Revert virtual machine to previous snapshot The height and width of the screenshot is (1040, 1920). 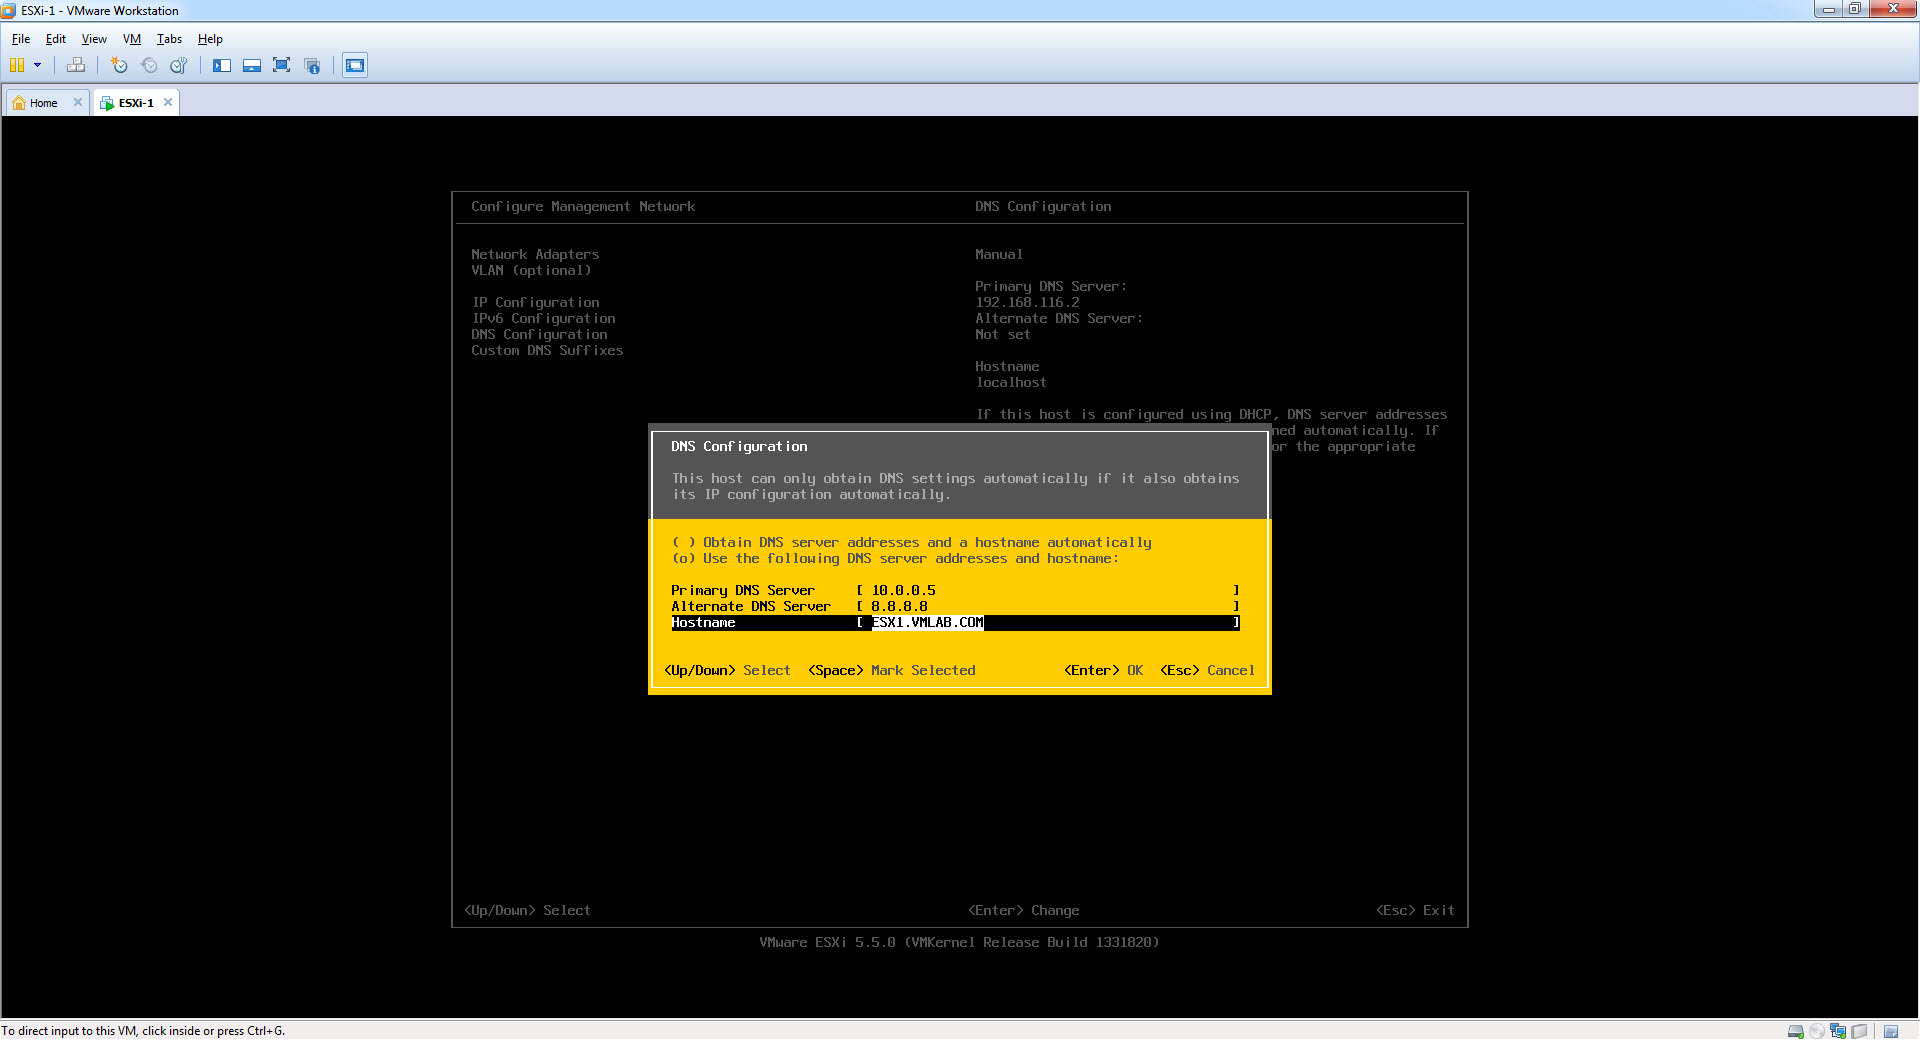(149, 65)
